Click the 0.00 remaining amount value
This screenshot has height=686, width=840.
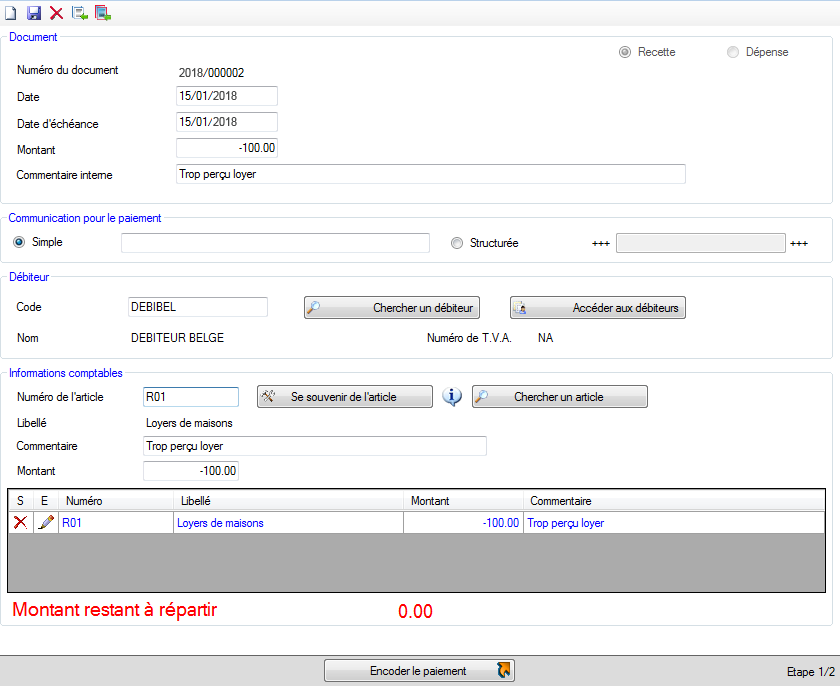(x=415, y=611)
